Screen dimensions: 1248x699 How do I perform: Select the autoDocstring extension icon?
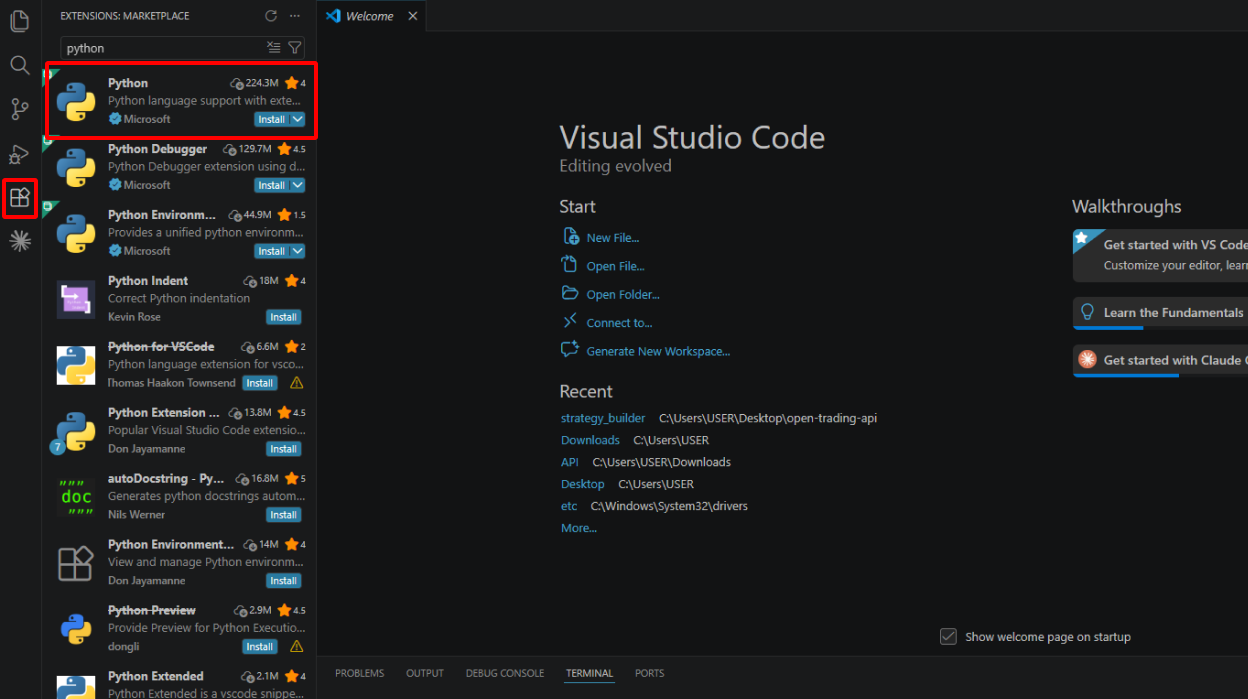76,497
